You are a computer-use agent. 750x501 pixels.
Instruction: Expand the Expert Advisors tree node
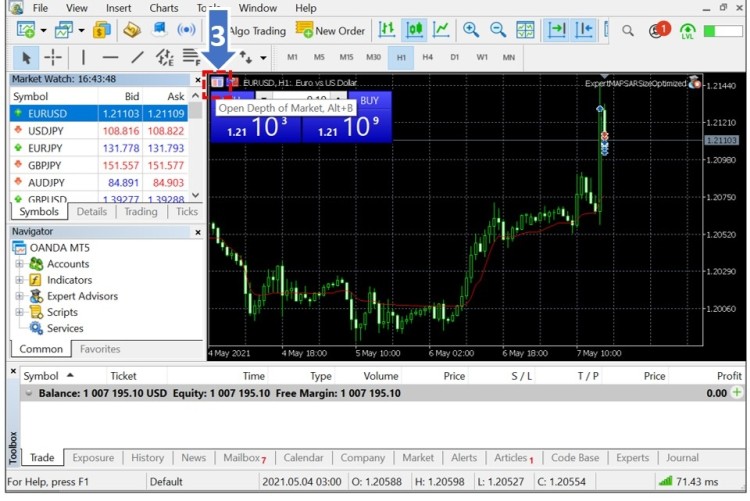tap(20, 296)
